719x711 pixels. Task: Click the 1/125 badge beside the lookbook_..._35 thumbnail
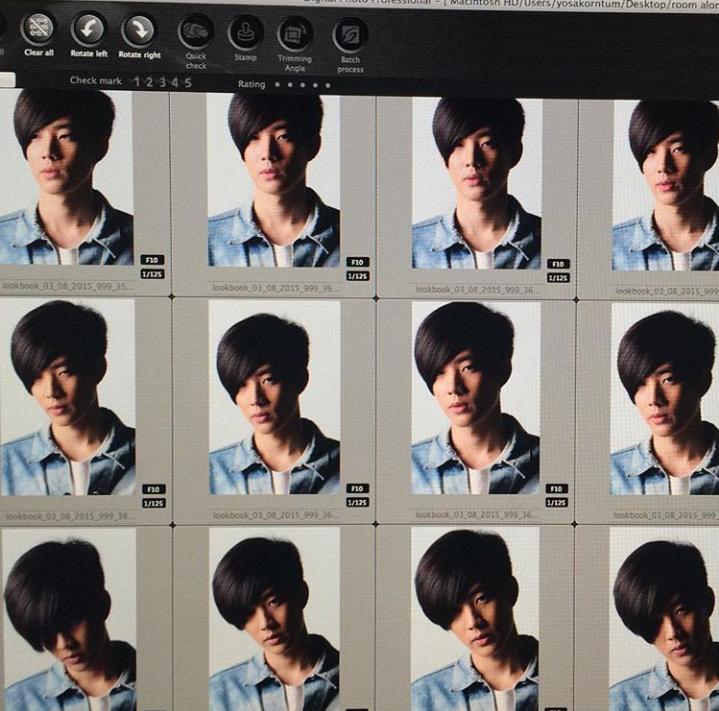pyautogui.click(x=153, y=275)
